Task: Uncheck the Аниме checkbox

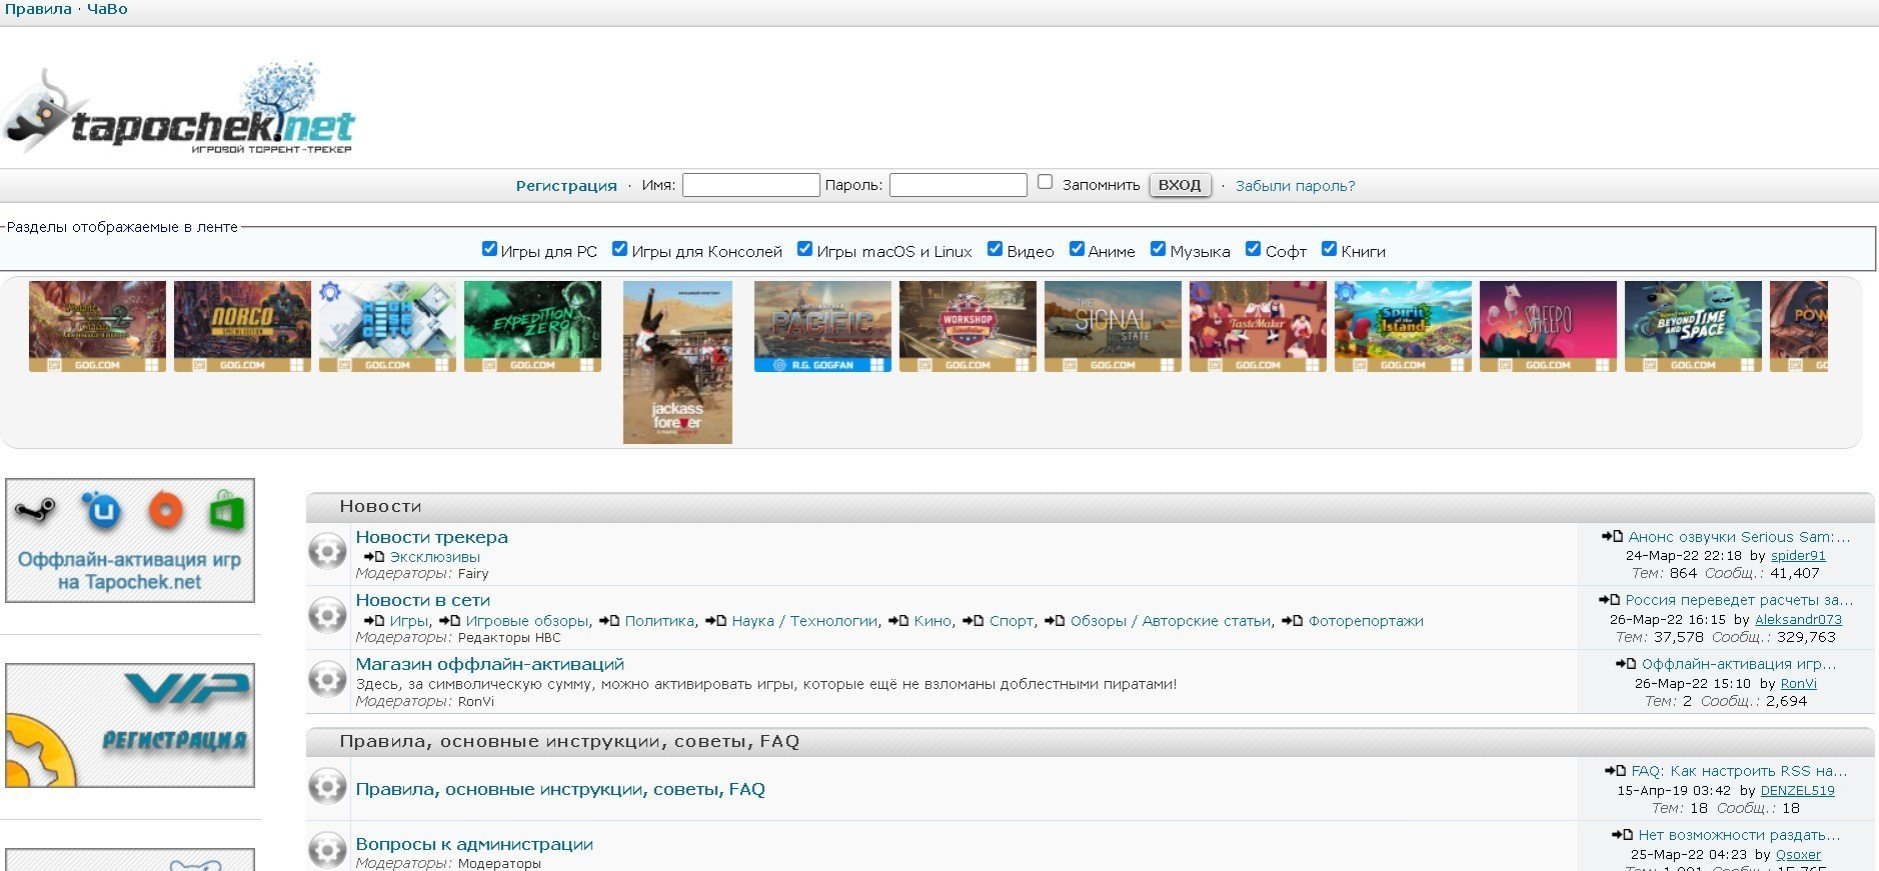Action: pyautogui.click(x=1077, y=249)
